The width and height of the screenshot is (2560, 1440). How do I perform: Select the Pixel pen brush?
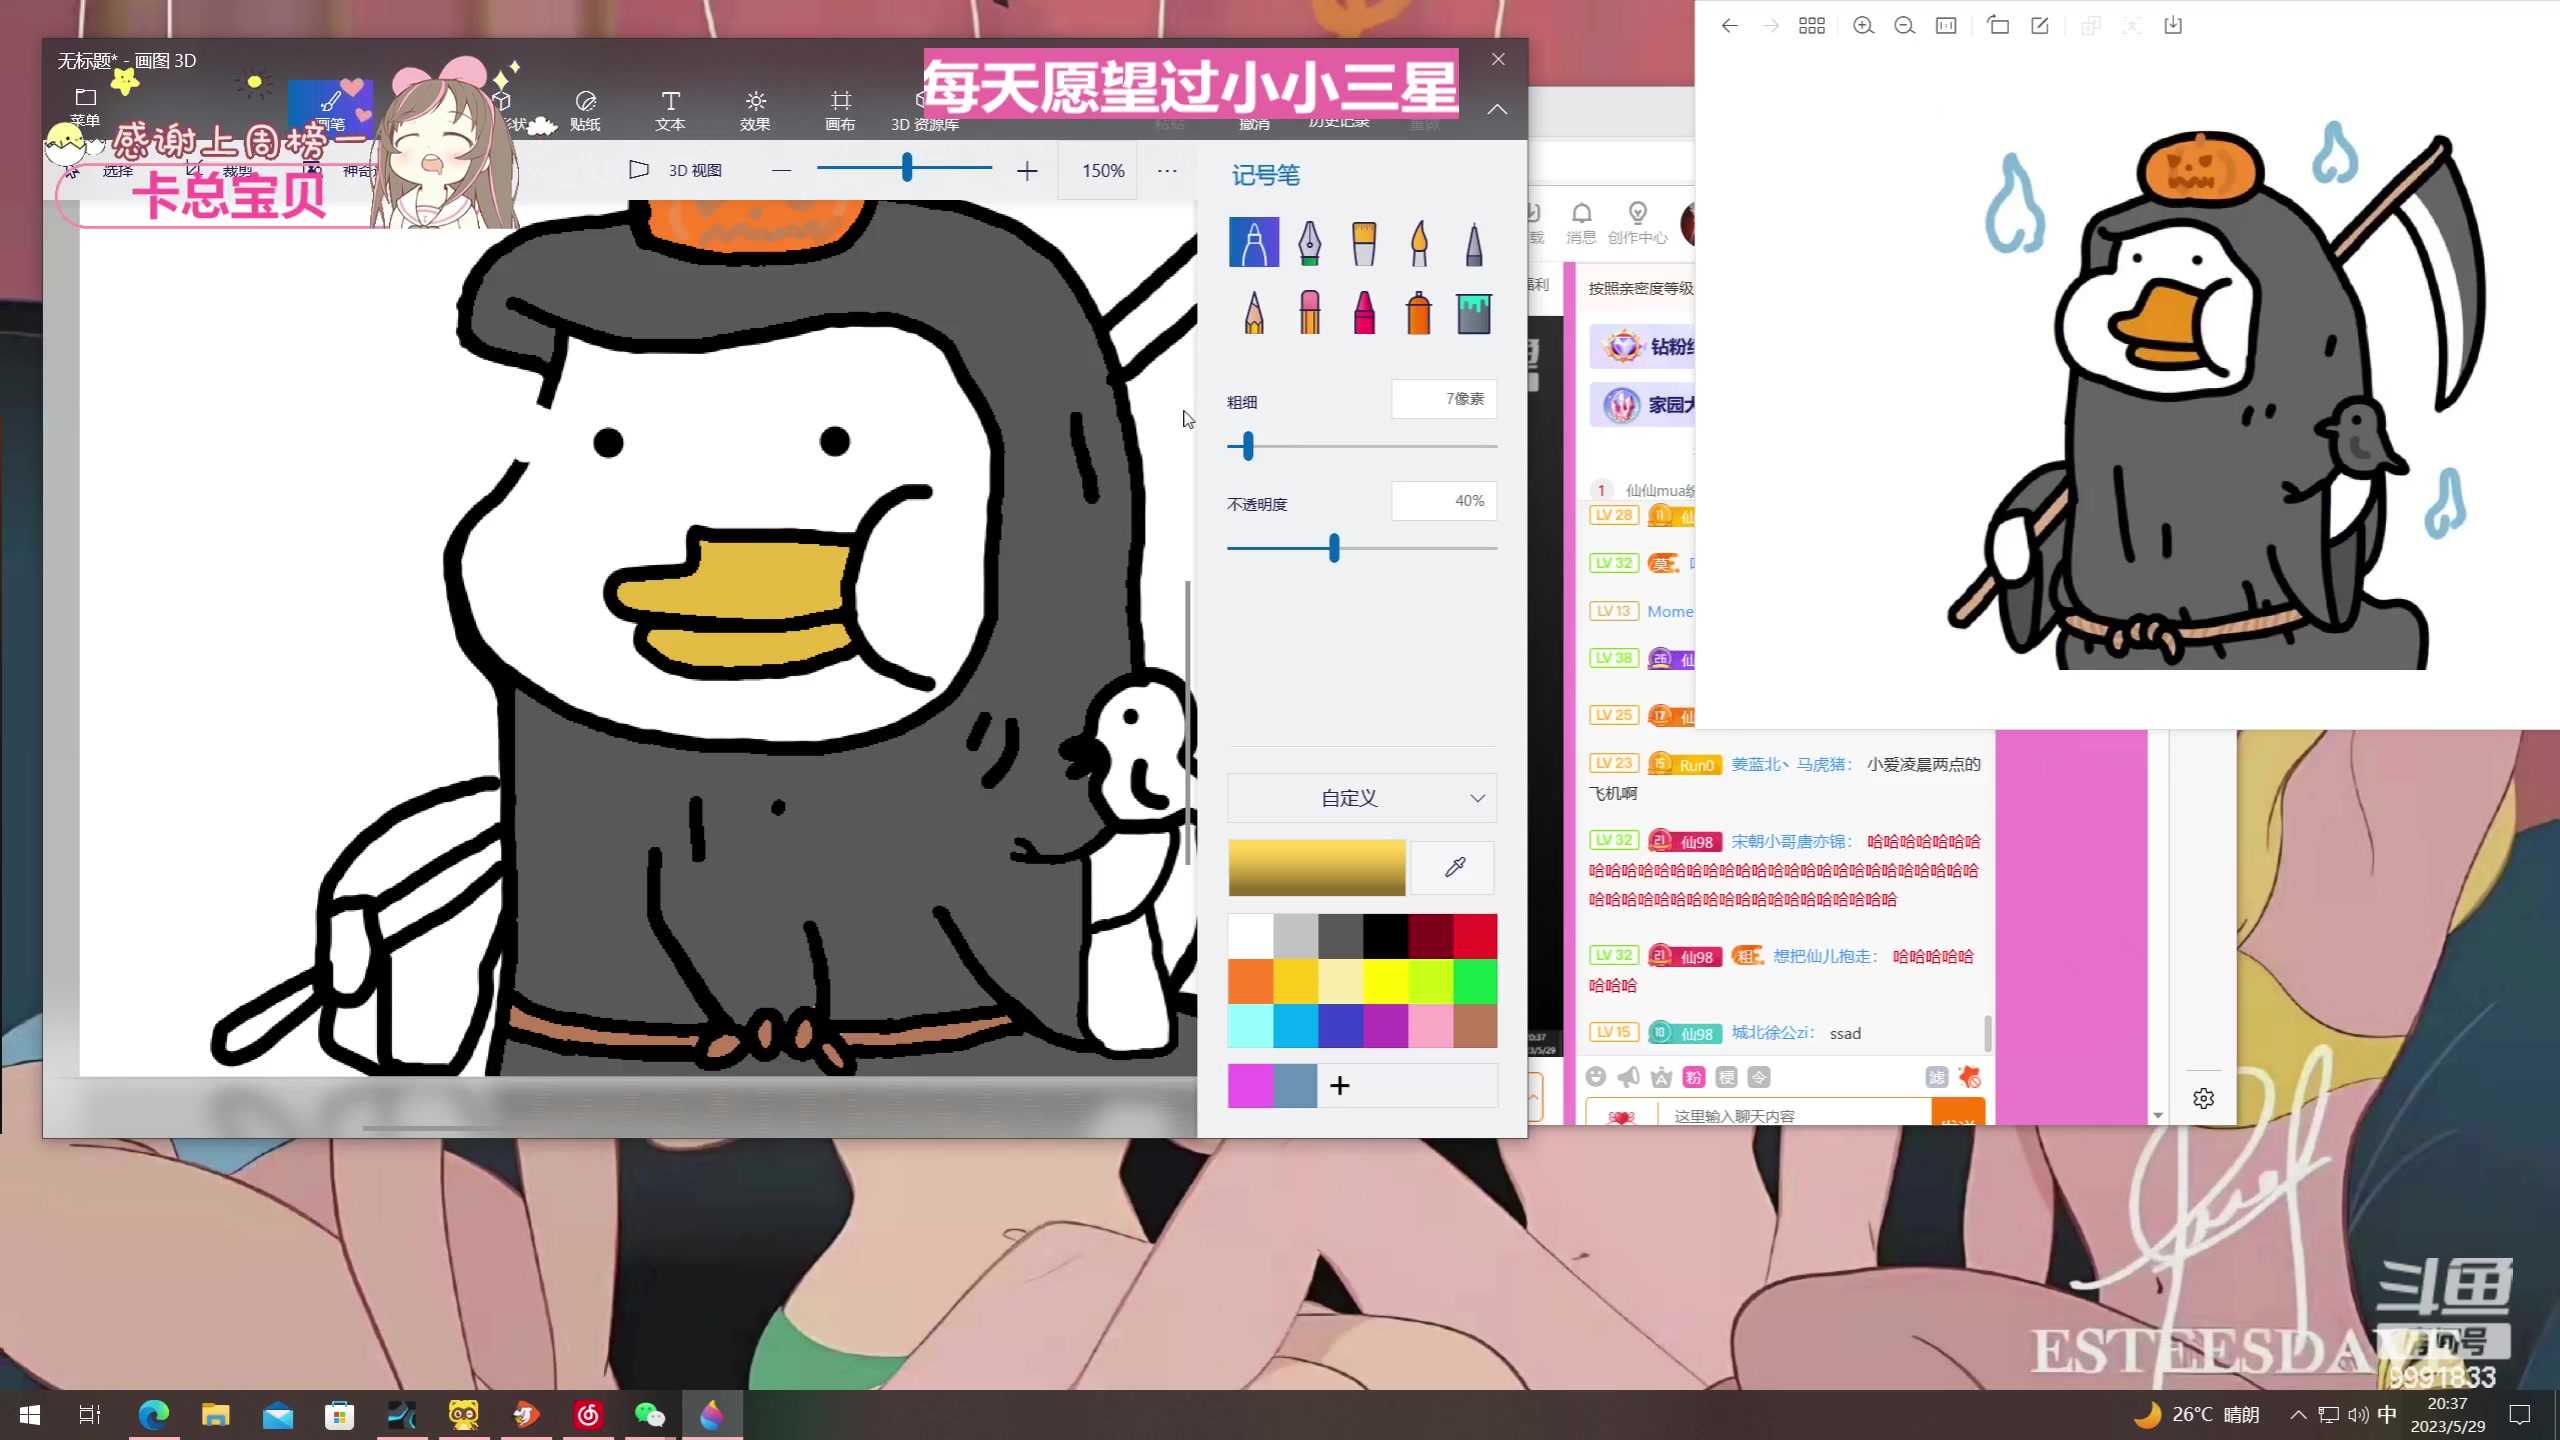pyautogui.click(x=1474, y=242)
